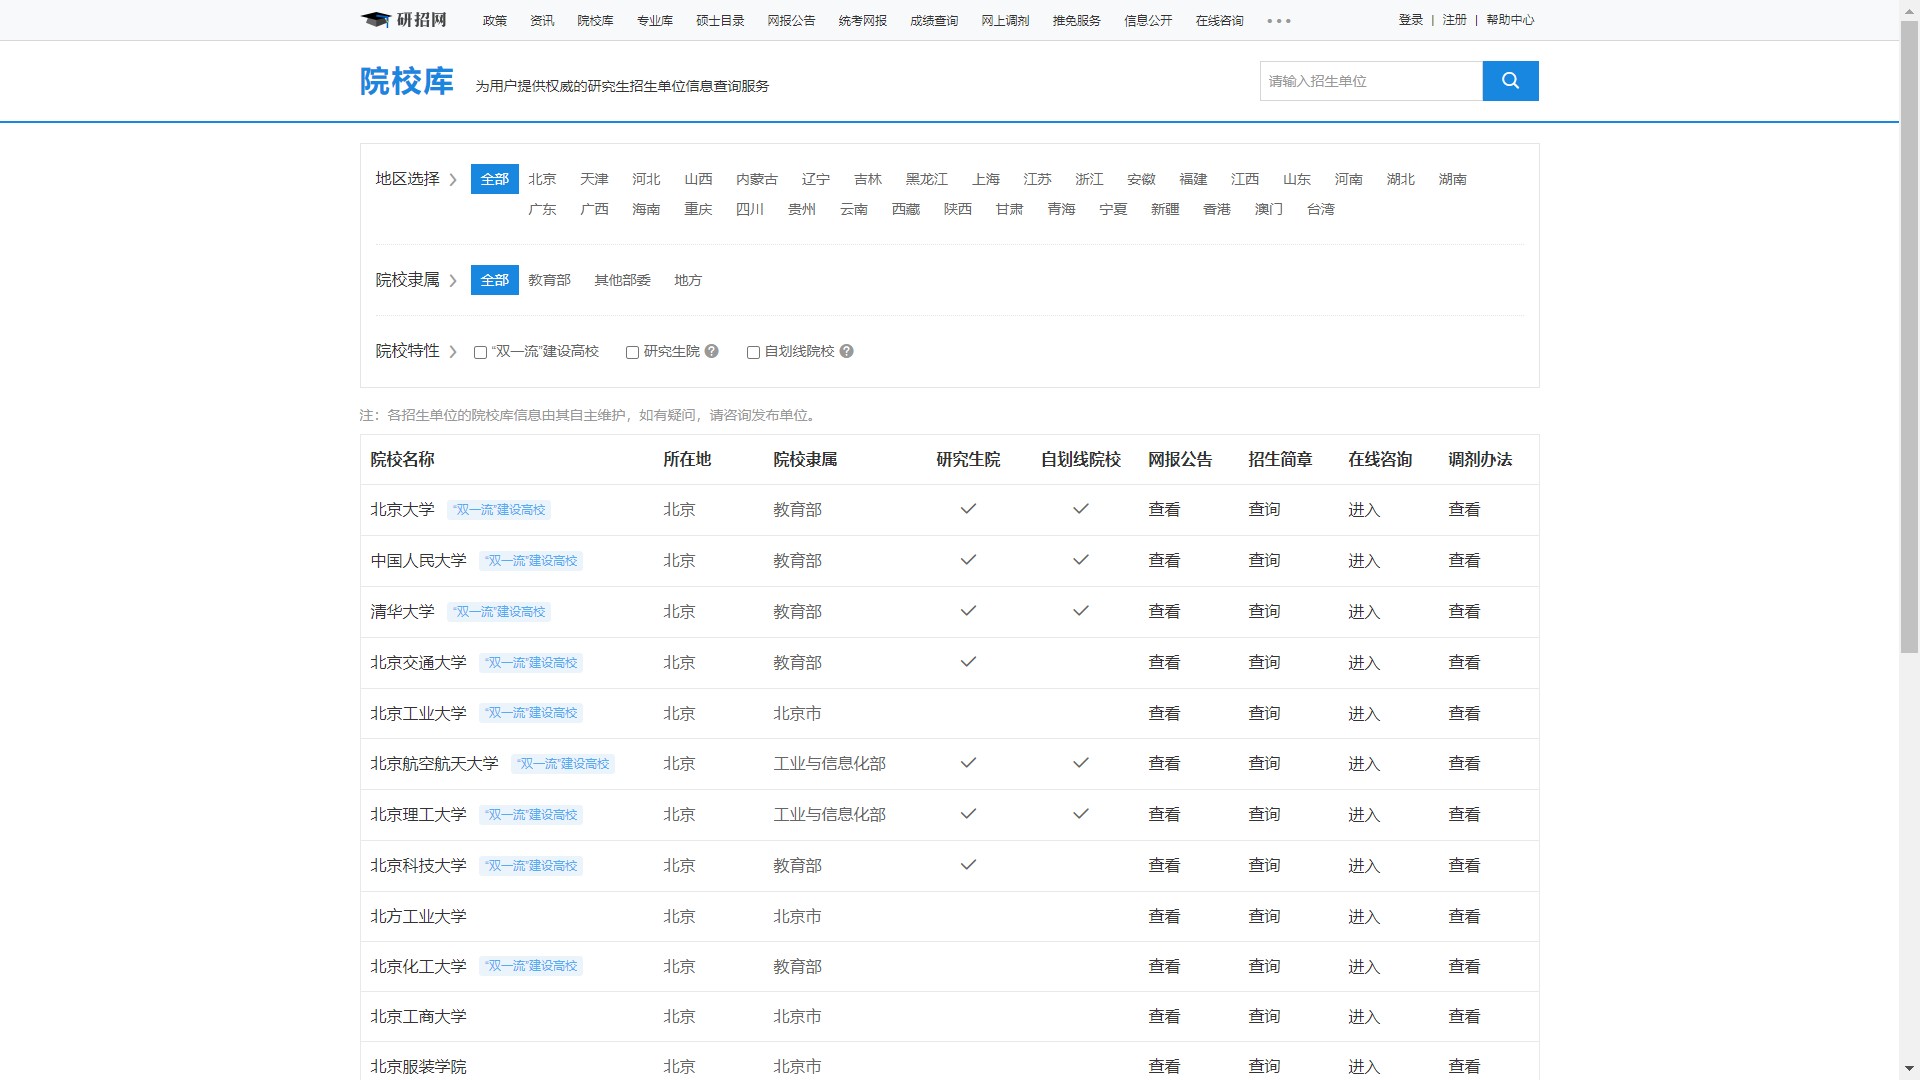
Task: Open the ellipsis more menu in top navigation
Action: [1278, 19]
